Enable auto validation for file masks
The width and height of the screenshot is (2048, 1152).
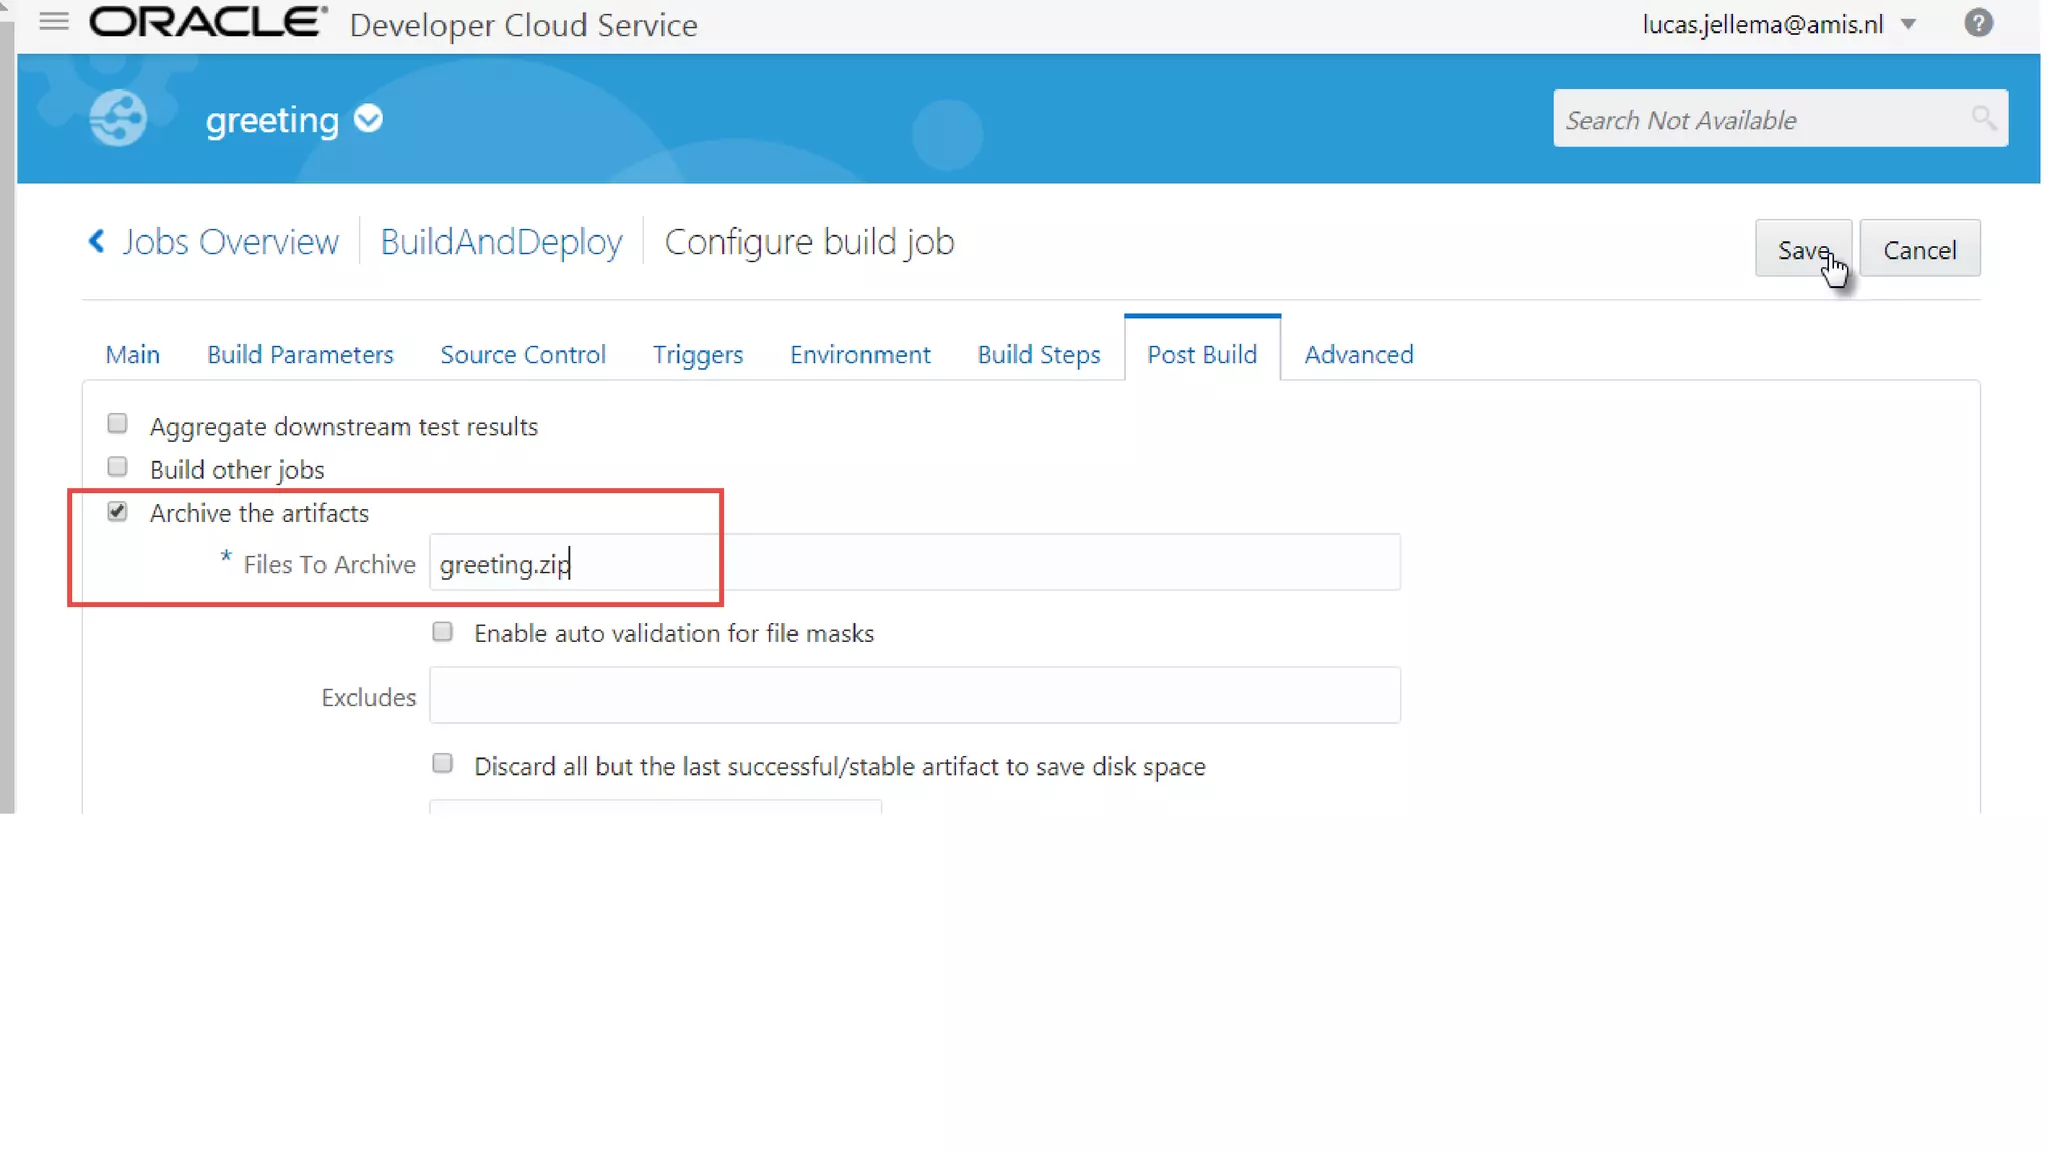[442, 632]
